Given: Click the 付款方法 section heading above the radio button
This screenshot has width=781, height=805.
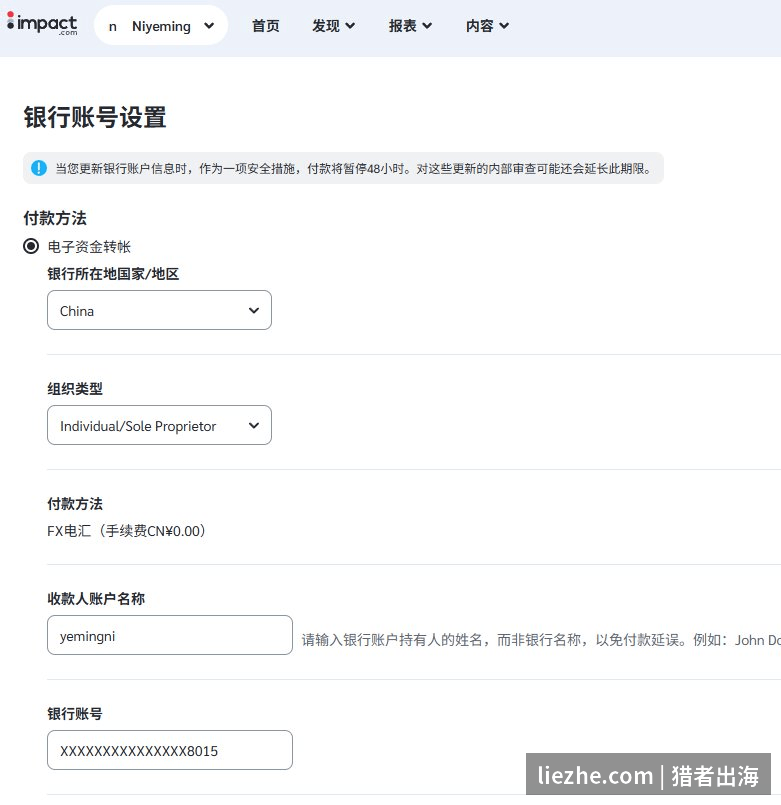Looking at the screenshot, I should pyautogui.click(x=55, y=218).
